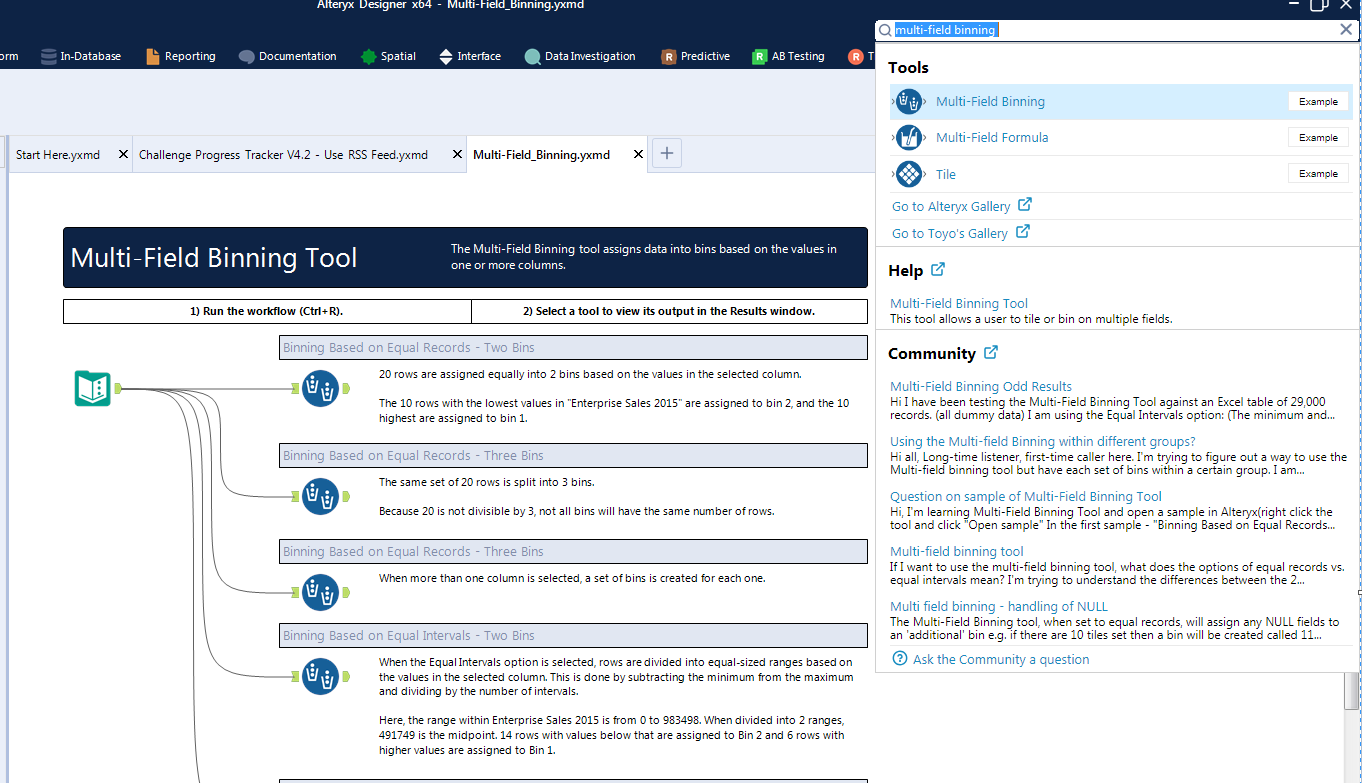Select the Reporting tool category icon
Image resolution: width=1362 pixels, height=783 pixels.
coord(152,56)
